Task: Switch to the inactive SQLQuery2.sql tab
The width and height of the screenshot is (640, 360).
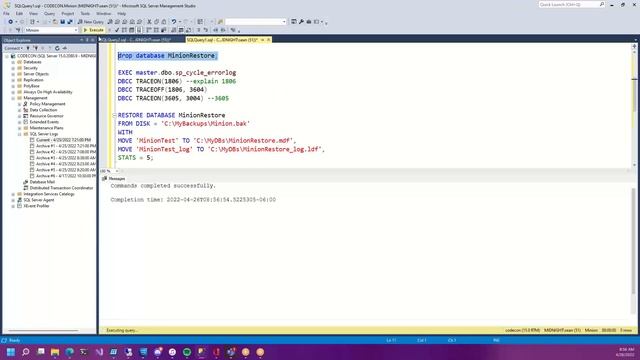Action: (x=136, y=40)
